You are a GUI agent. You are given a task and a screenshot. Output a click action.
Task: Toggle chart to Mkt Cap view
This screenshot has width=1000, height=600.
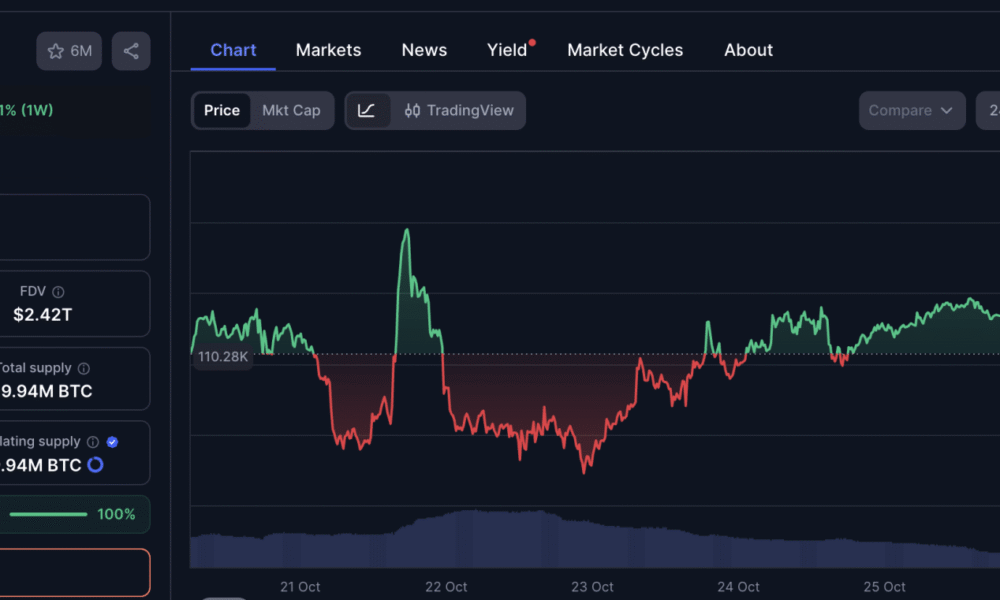click(291, 111)
